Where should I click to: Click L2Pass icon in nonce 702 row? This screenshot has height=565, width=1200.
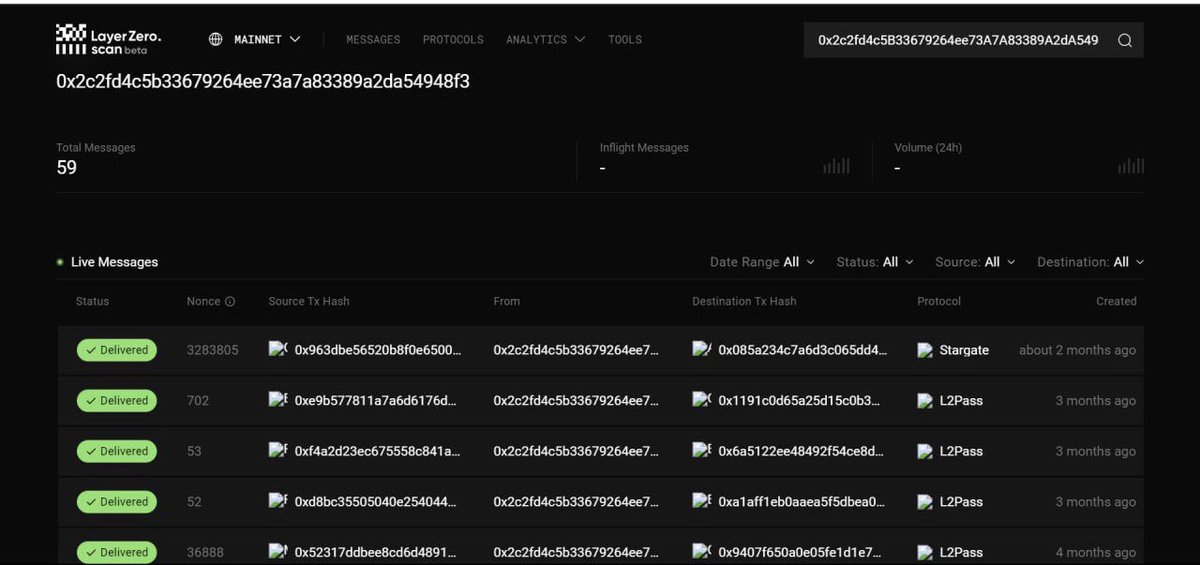pos(925,401)
